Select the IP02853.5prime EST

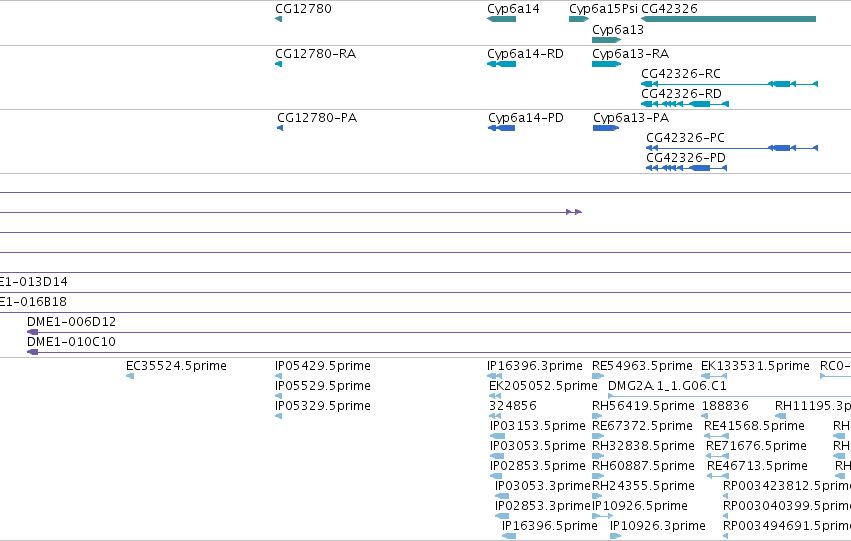(x=497, y=476)
